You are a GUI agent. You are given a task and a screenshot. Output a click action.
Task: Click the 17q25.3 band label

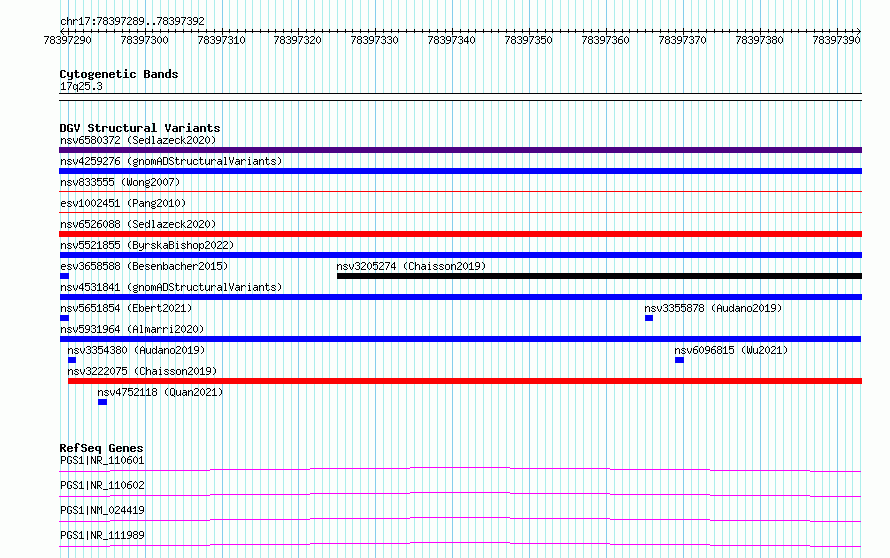pos(81,86)
